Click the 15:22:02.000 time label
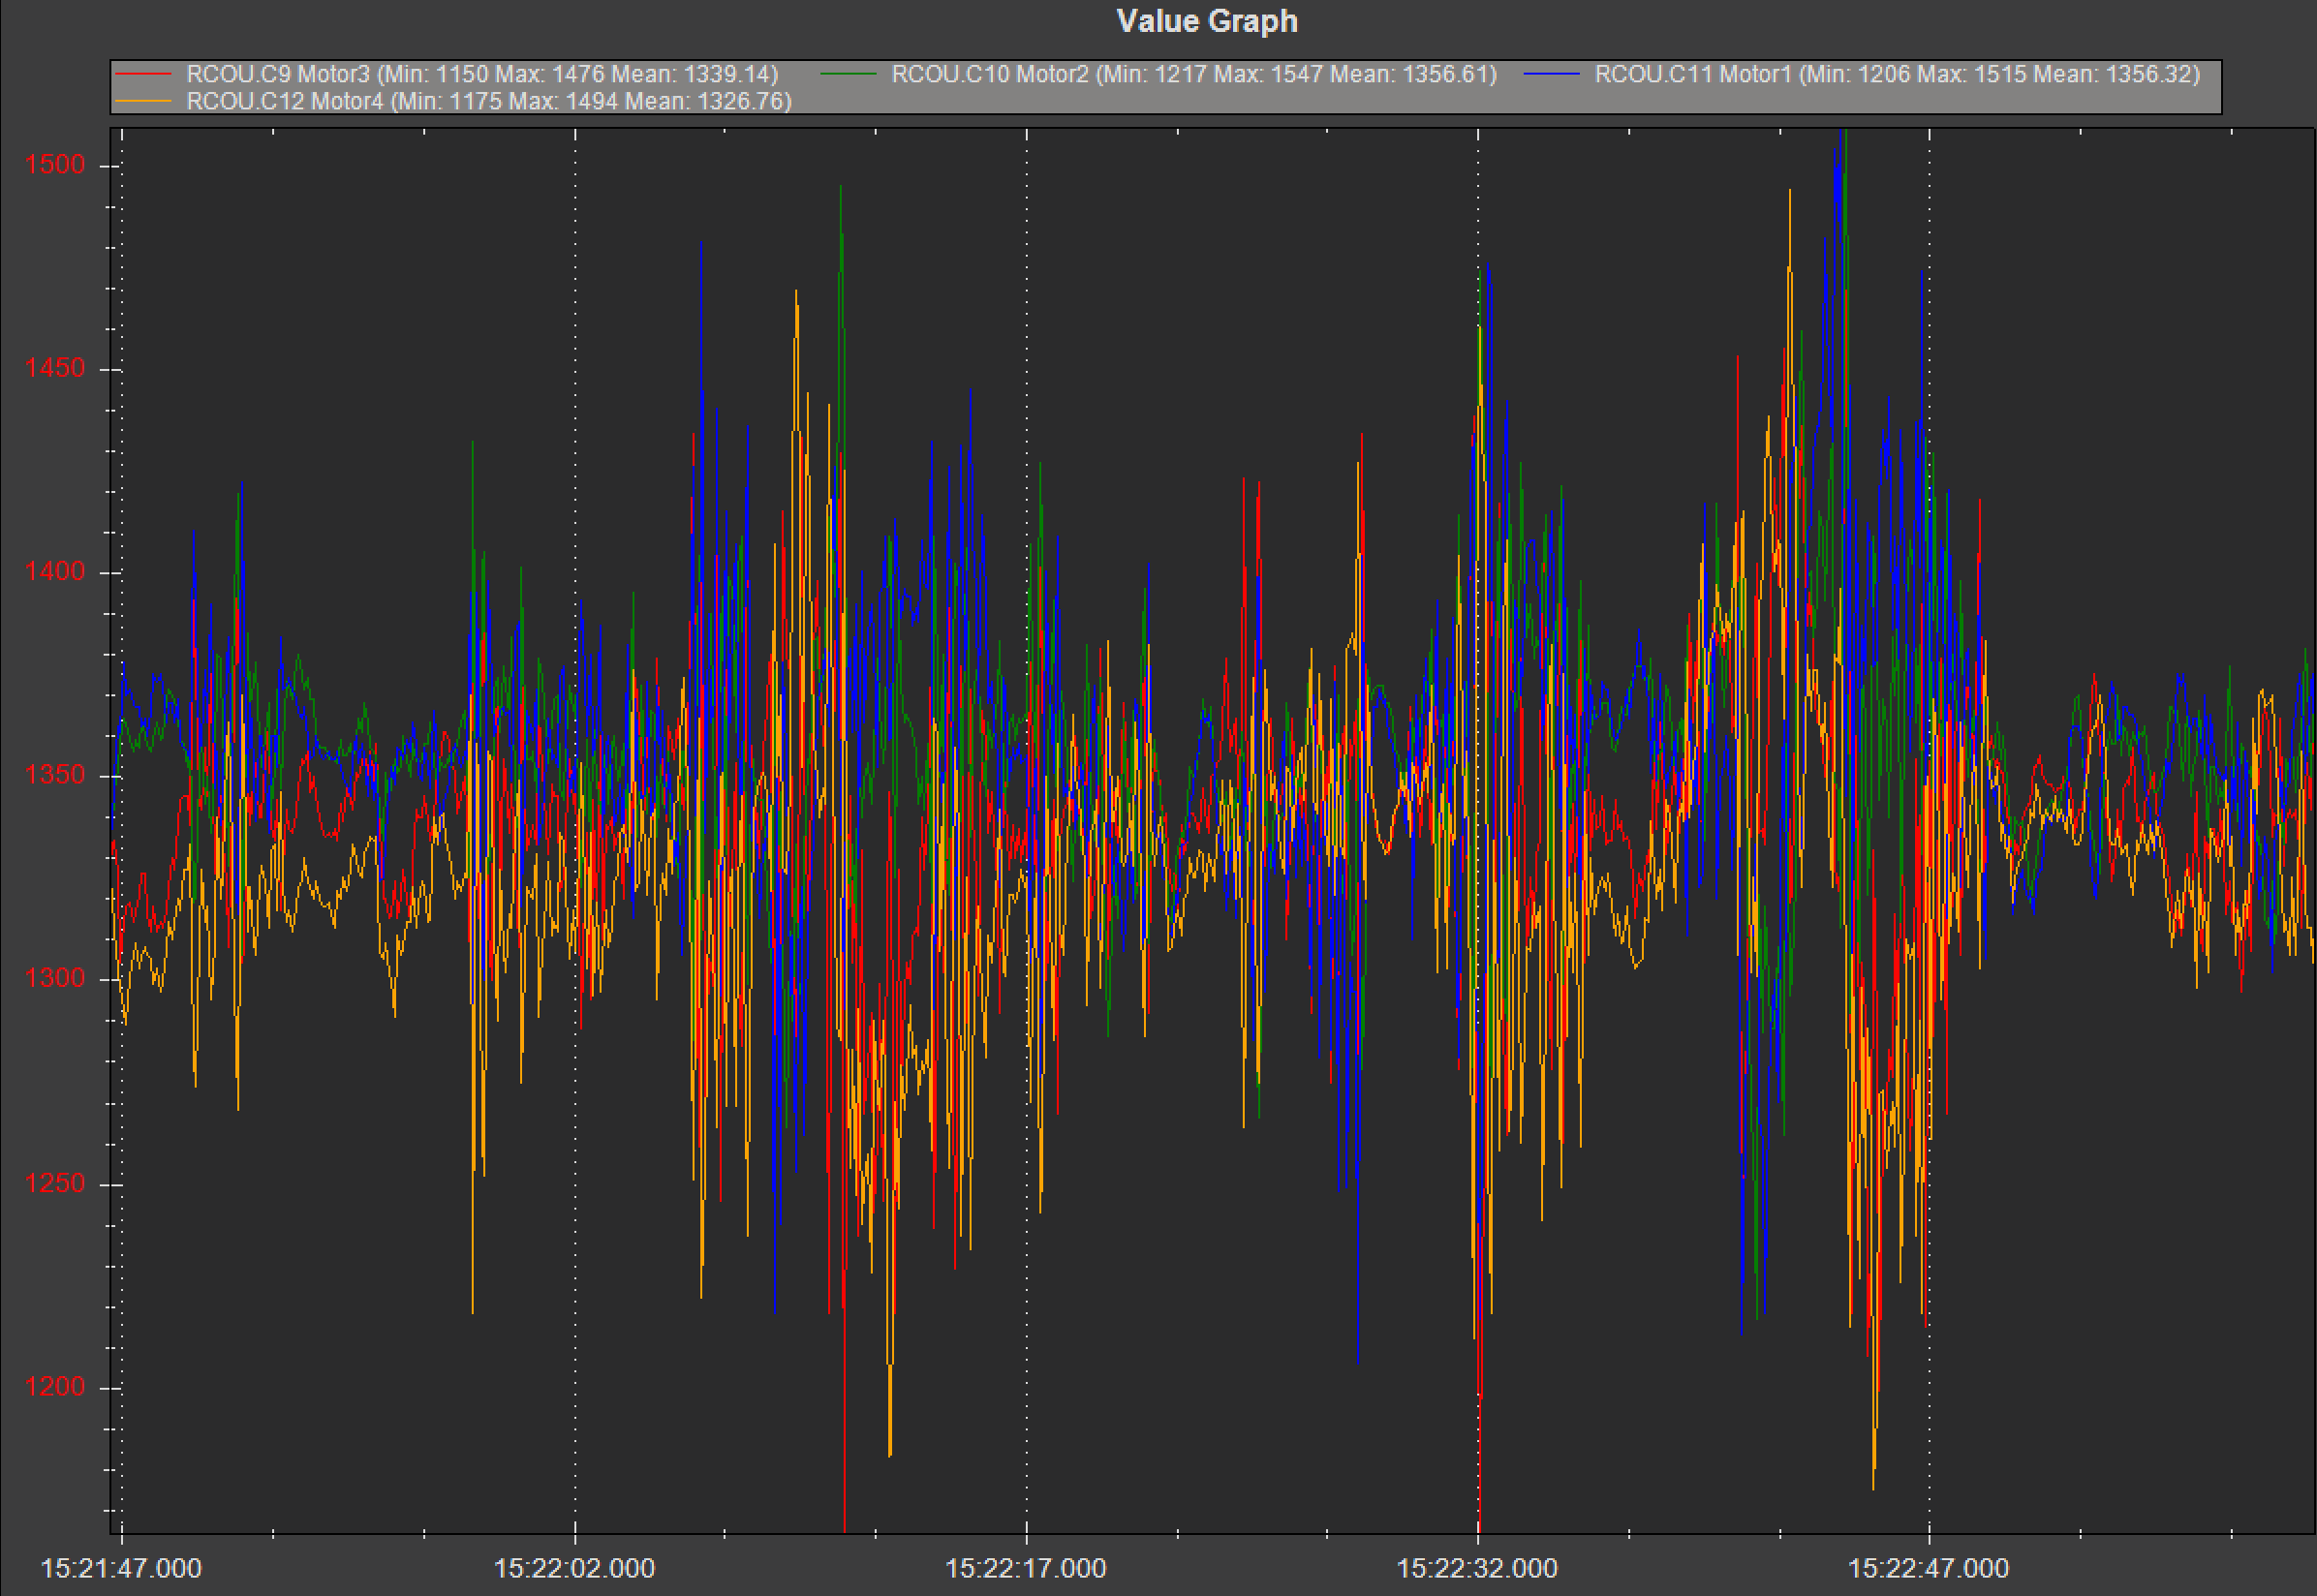This screenshot has width=2317, height=1596. (574, 1568)
